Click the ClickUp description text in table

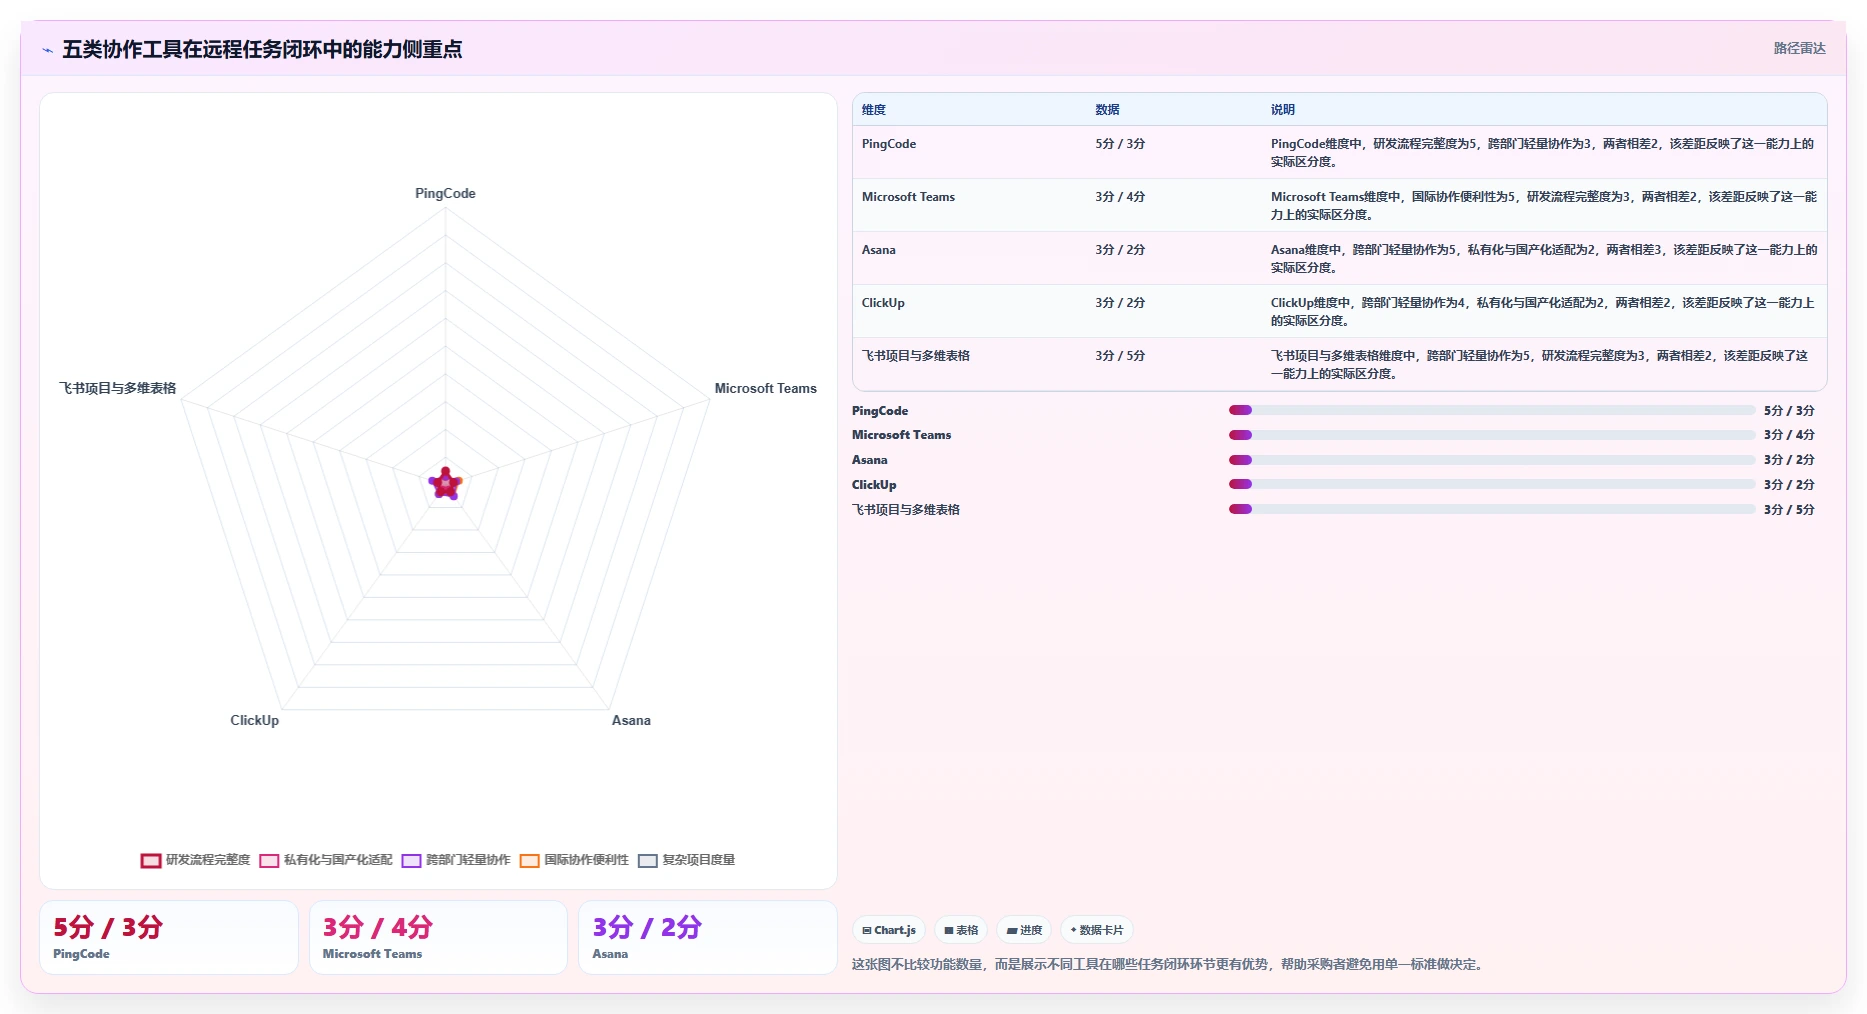(1543, 312)
